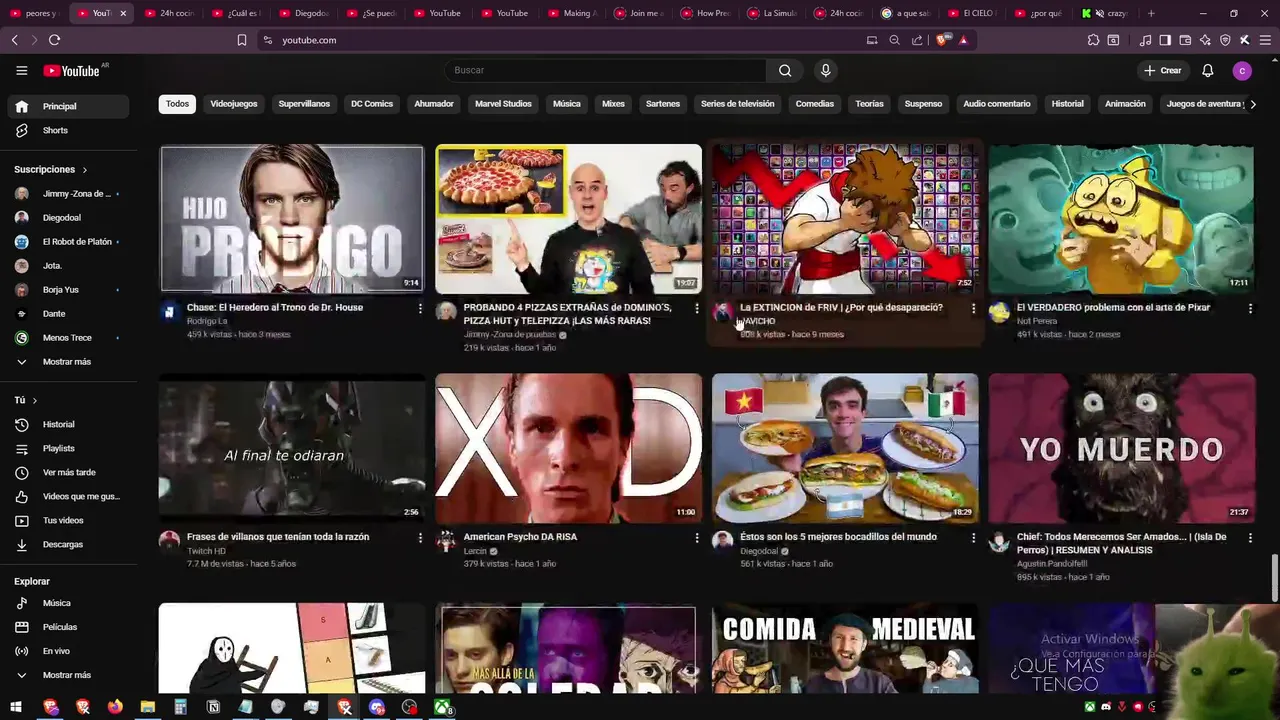
Task: Expand Suscripciones section chevron
Action: click(85, 170)
